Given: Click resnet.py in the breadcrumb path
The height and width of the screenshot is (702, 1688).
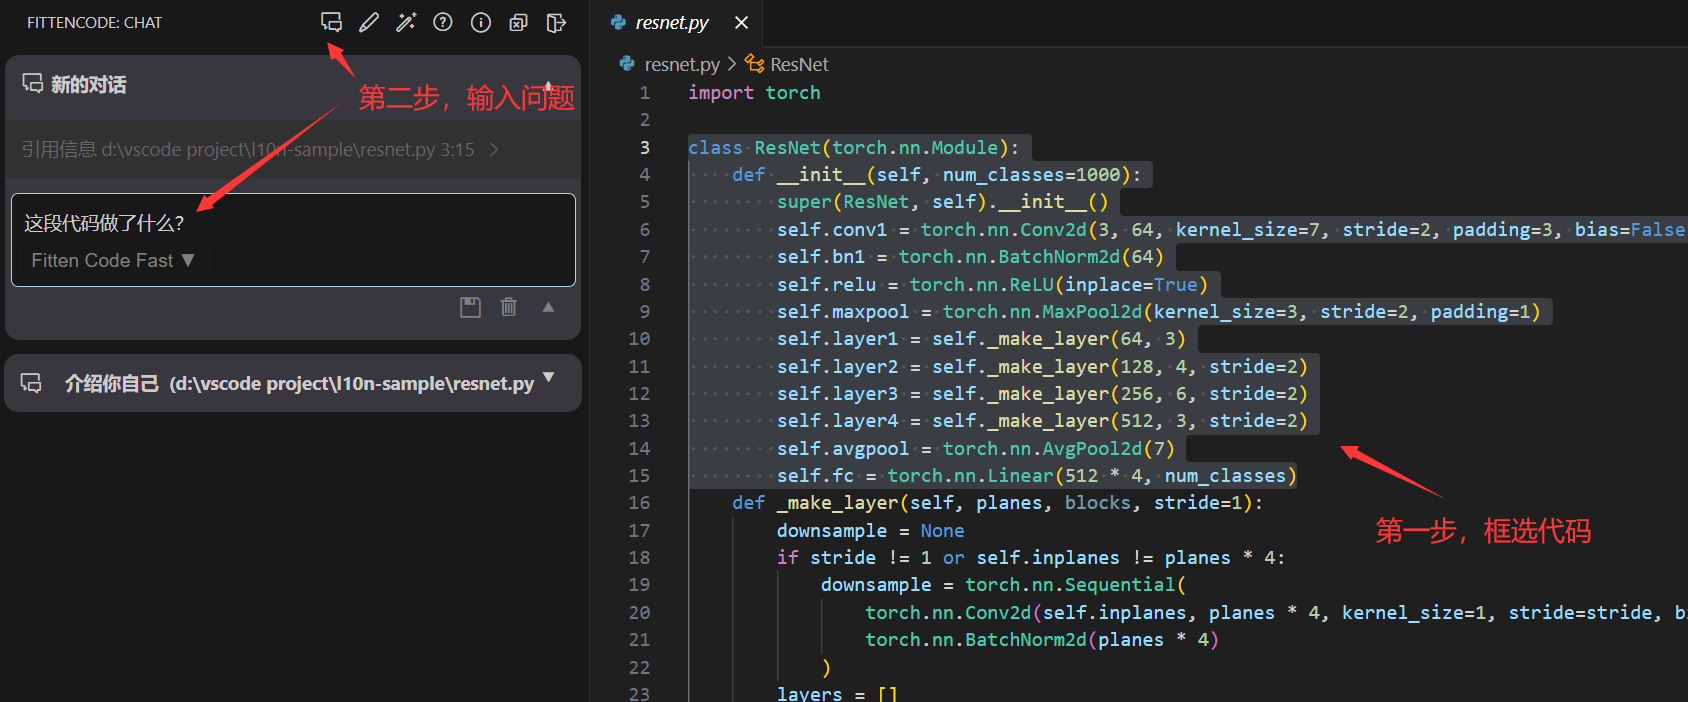Looking at the screenshot, I should (x=681, y=64).
